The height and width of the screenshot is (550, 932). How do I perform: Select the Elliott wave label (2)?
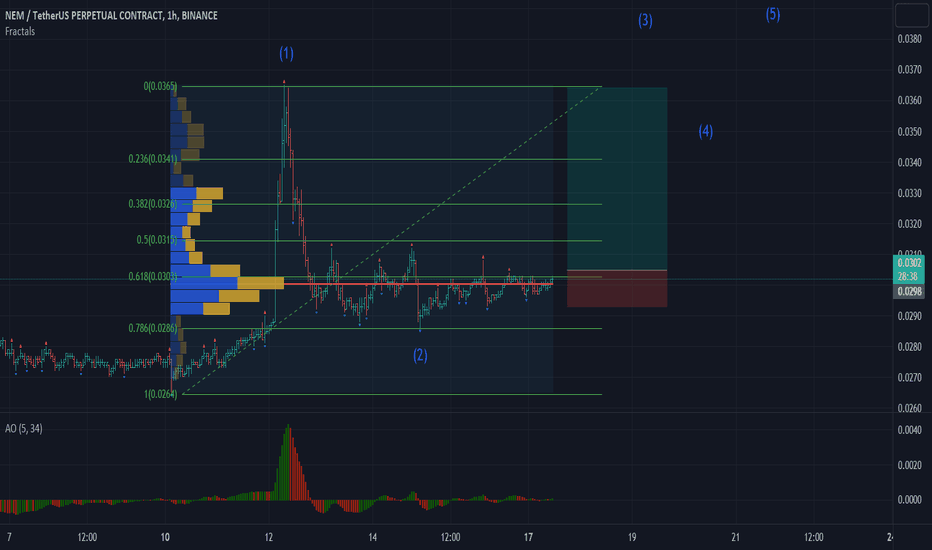coord(420,355)
